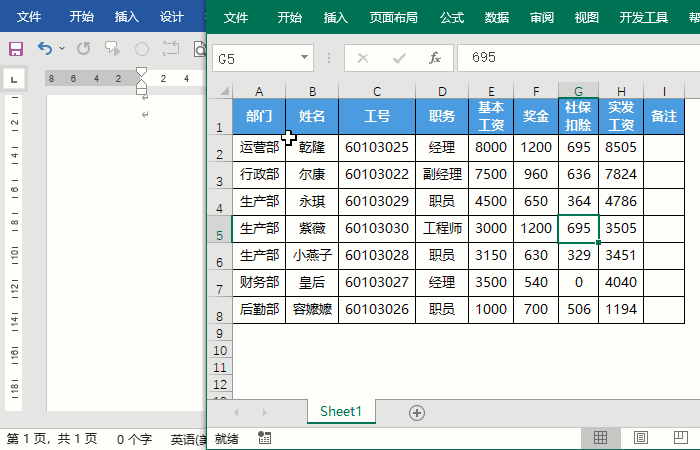This screenshot has width=700, height=450.
Task: Select column G header
Action: (579, 91)
